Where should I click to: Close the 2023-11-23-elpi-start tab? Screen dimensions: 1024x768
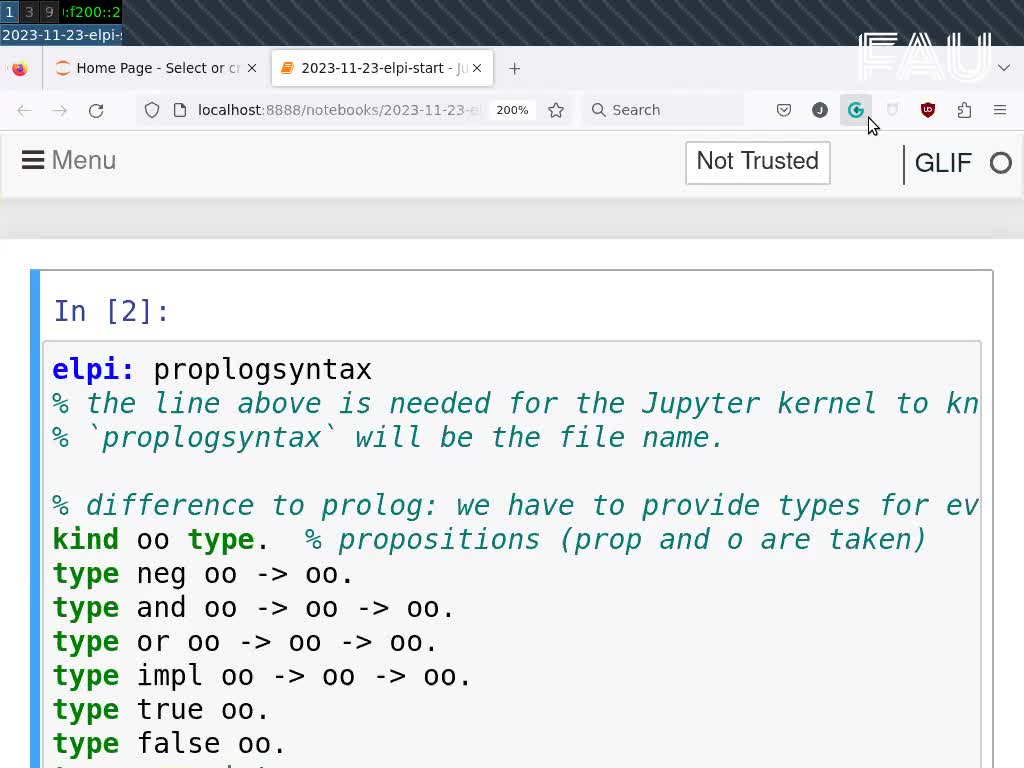477,68
